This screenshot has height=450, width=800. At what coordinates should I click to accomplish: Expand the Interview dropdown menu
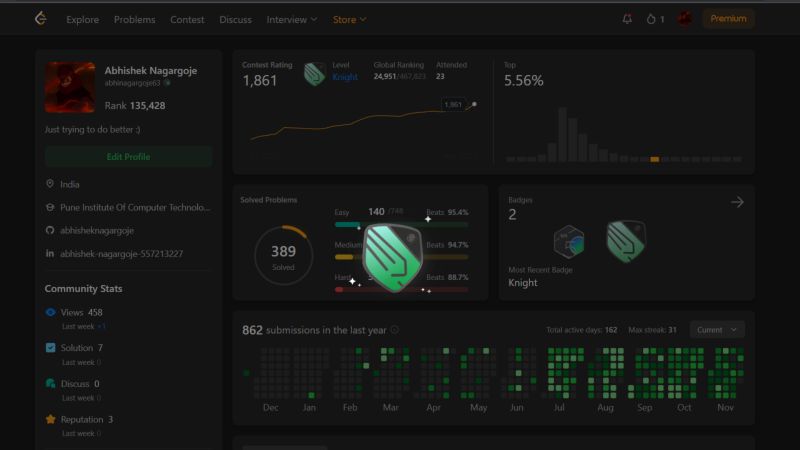tap(292, 19)
